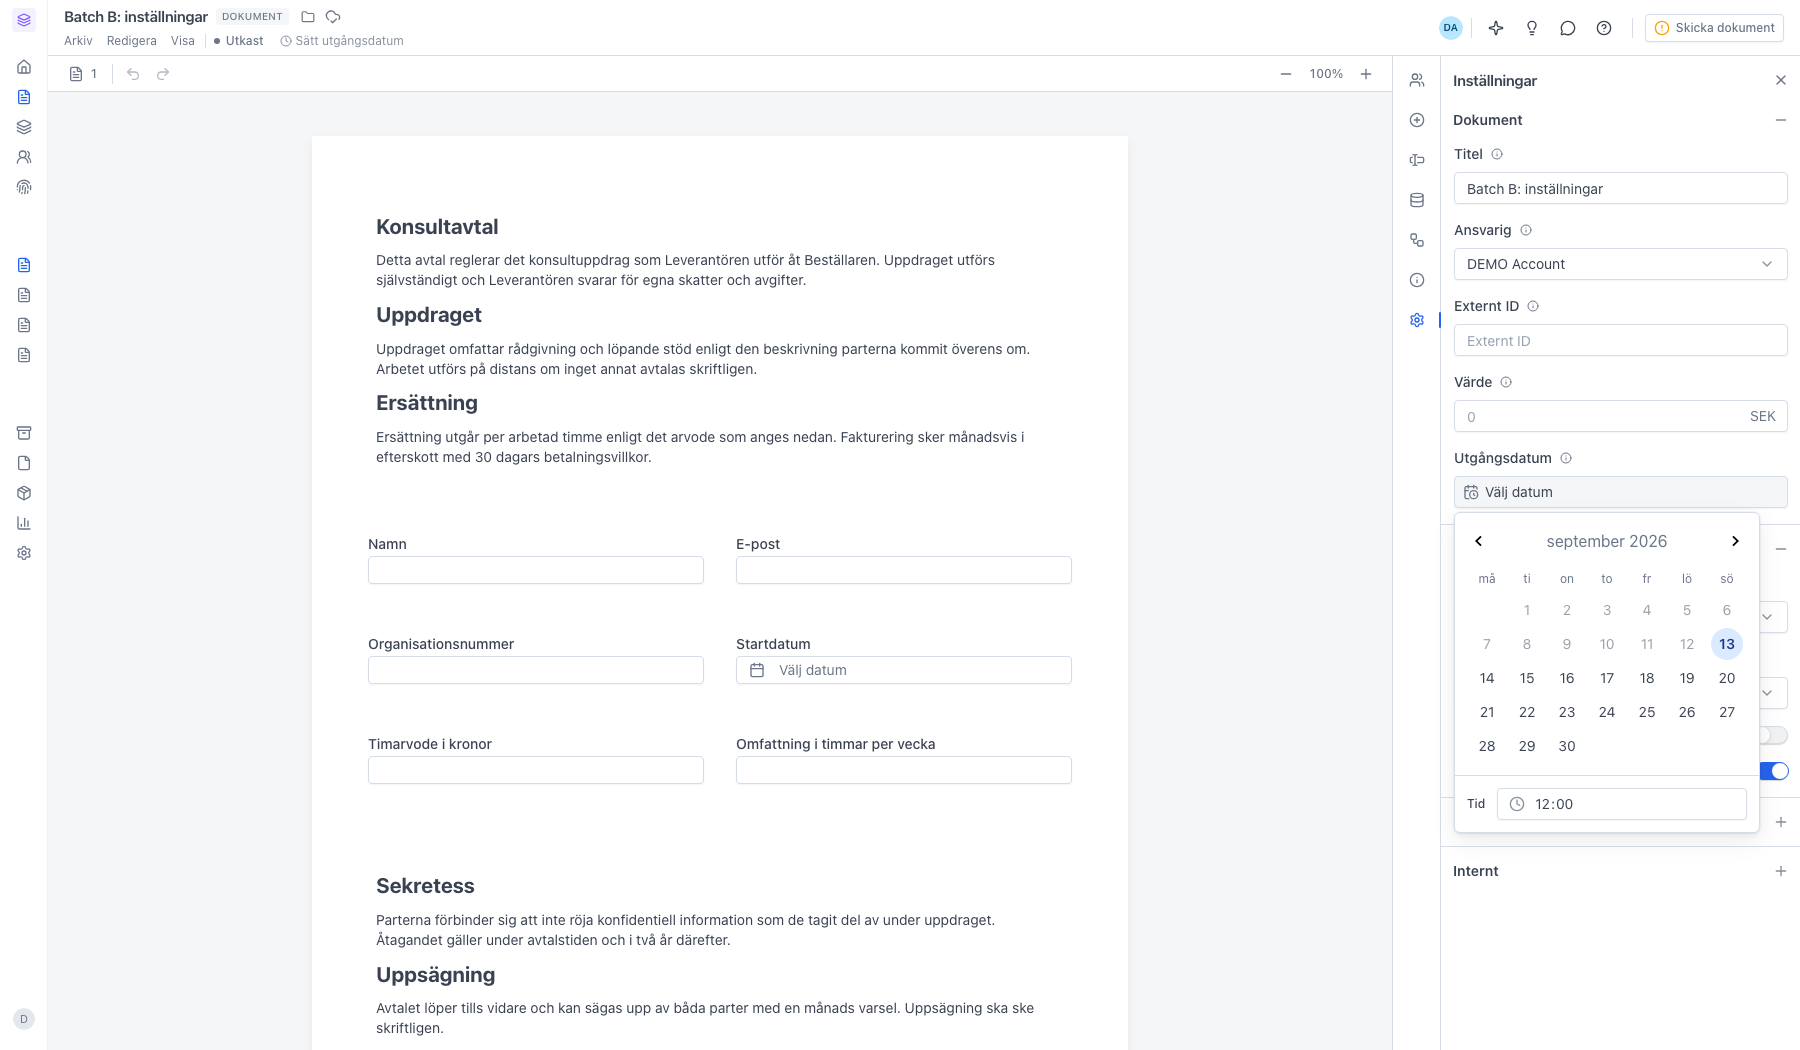Click the Utkast status label
The image size is (1800, 1050).
238,41
